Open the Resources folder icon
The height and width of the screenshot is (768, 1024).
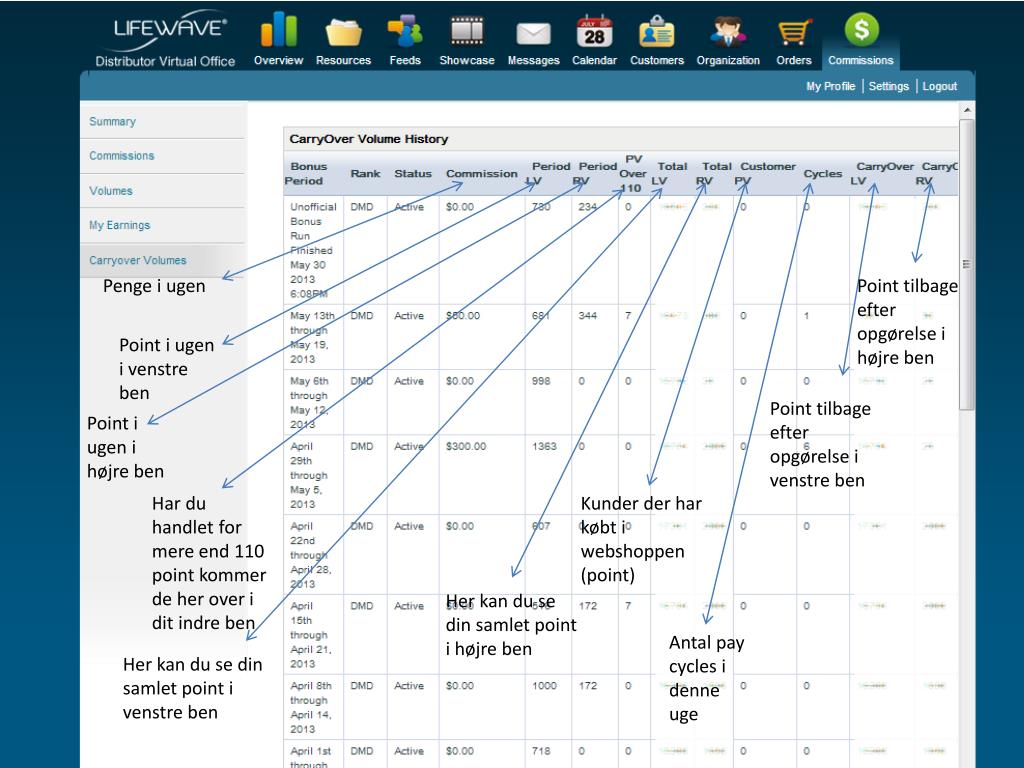click(x=344, y=32)
